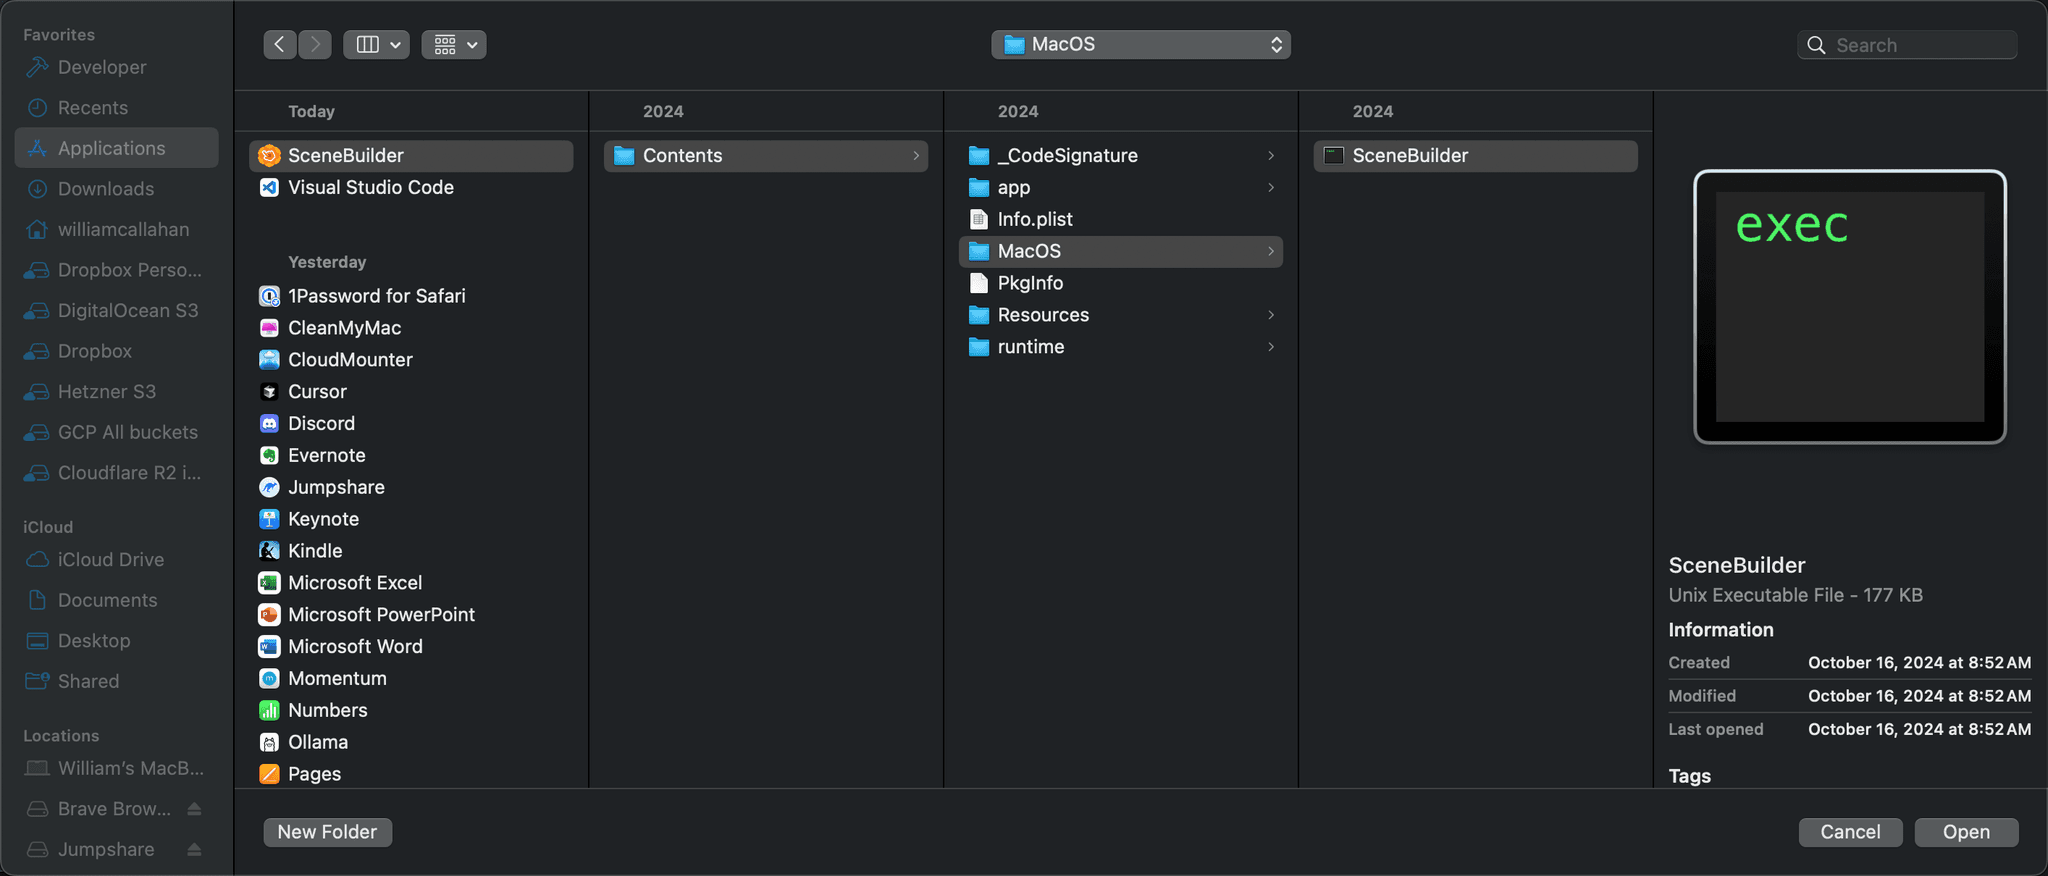Select the Keynote app icon
Screen dimensions: 2048x876
coord(269,520)
